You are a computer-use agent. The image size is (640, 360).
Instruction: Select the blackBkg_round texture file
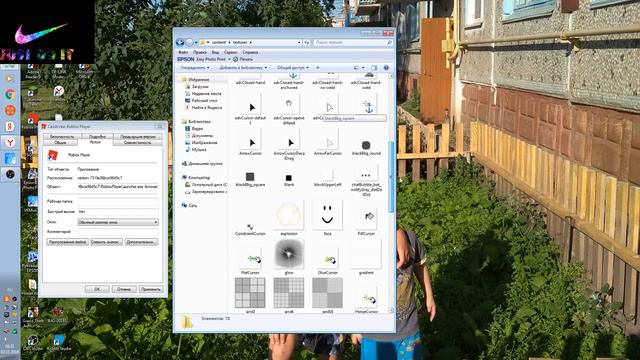coord(366,147)
